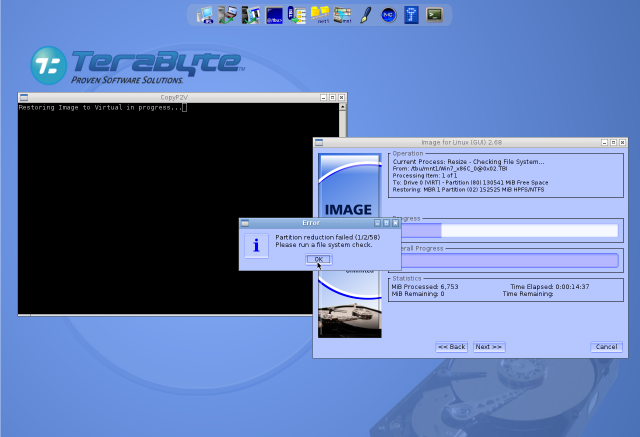The width and height of the screenshot is (640, 437).
Task: Maximize the Error dialog window
Action: 387,223
